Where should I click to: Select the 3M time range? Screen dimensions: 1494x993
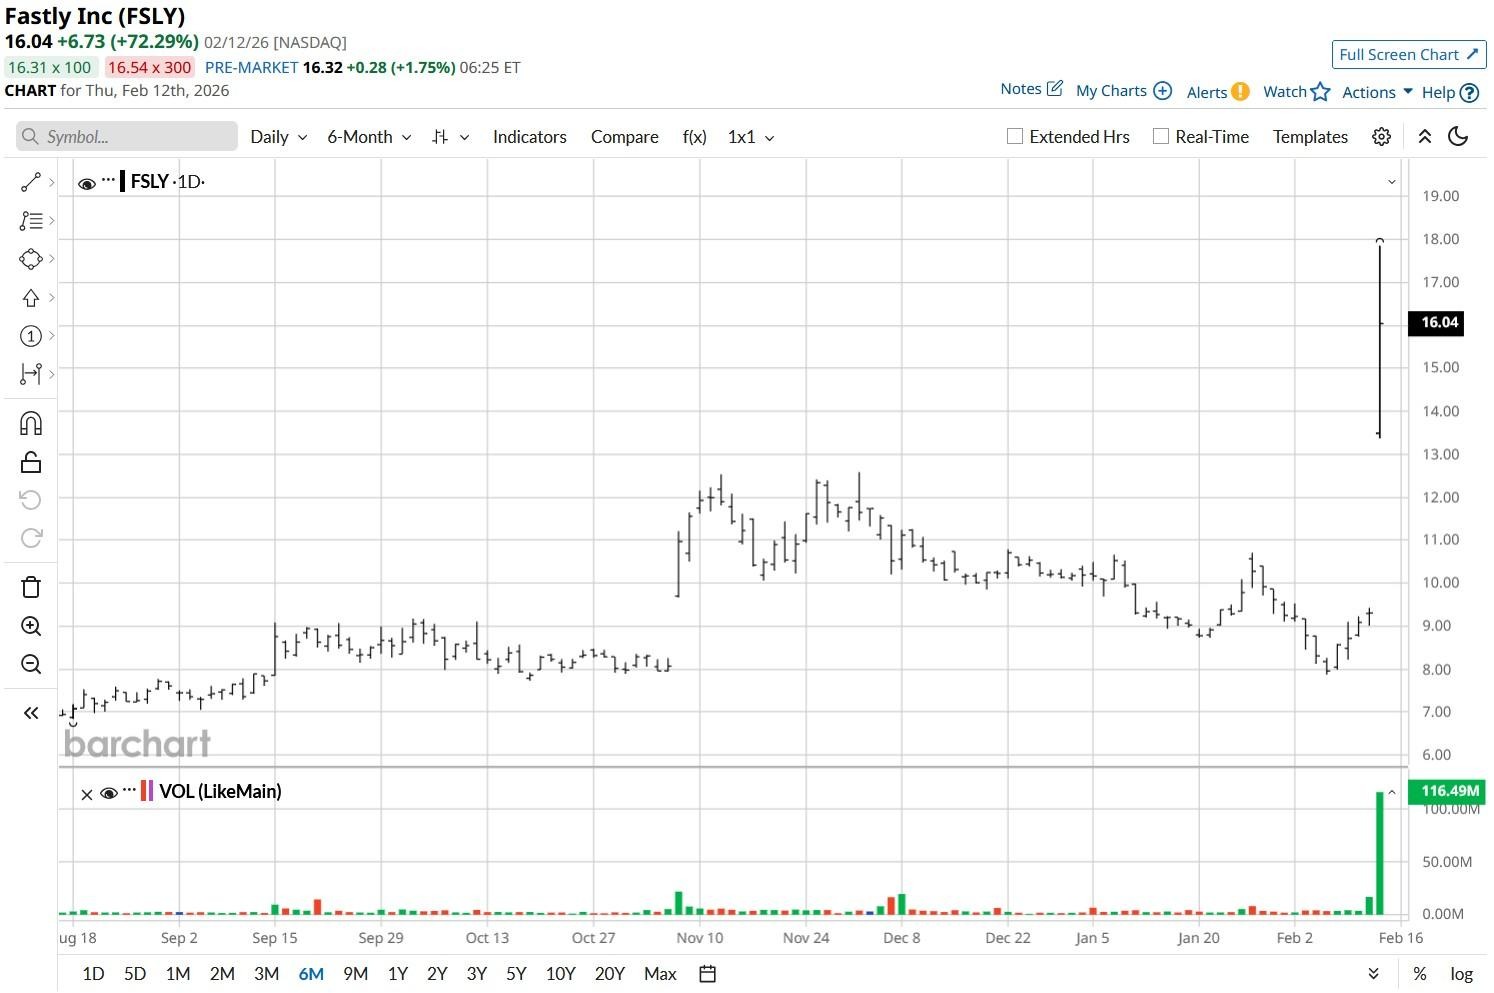point(266,974)
